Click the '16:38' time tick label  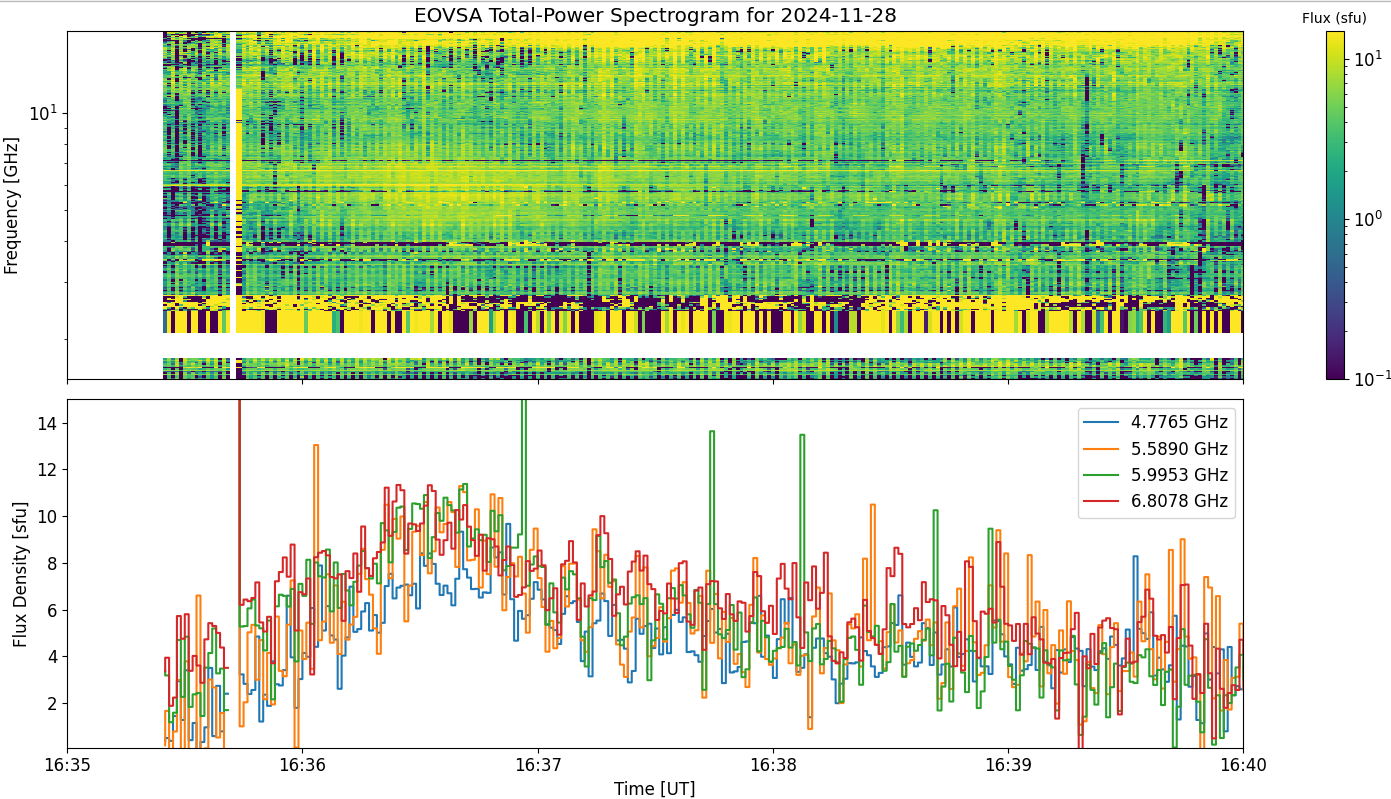tap(773, 765)
